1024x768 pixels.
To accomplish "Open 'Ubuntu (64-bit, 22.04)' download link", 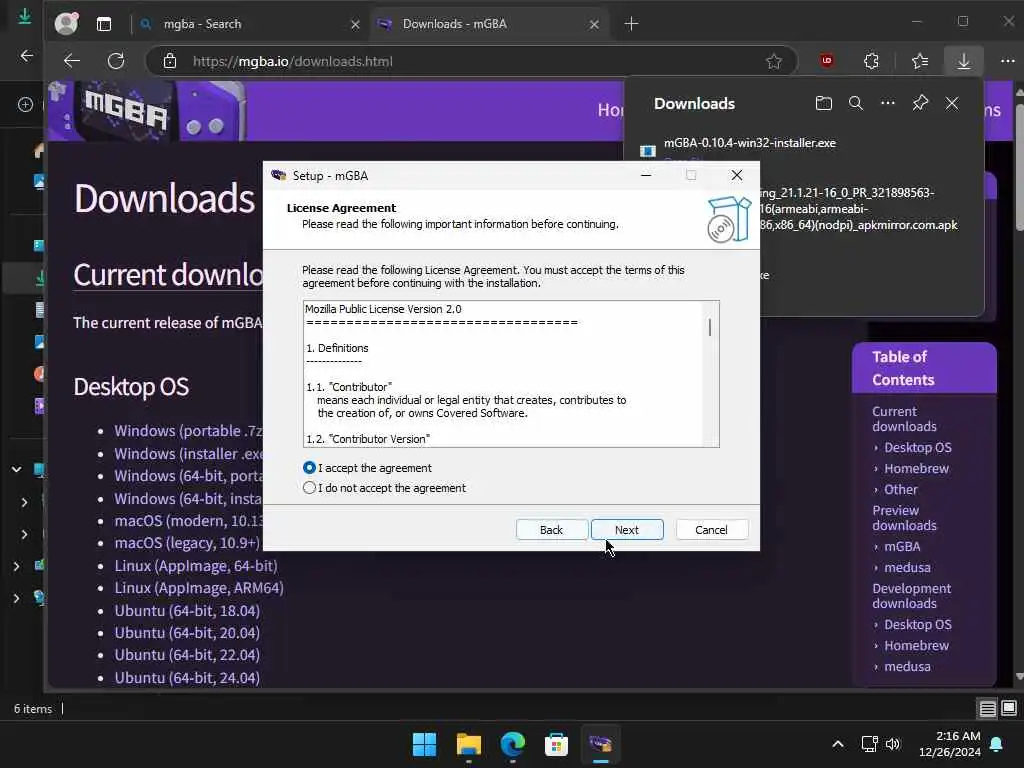I will [187, 655].
